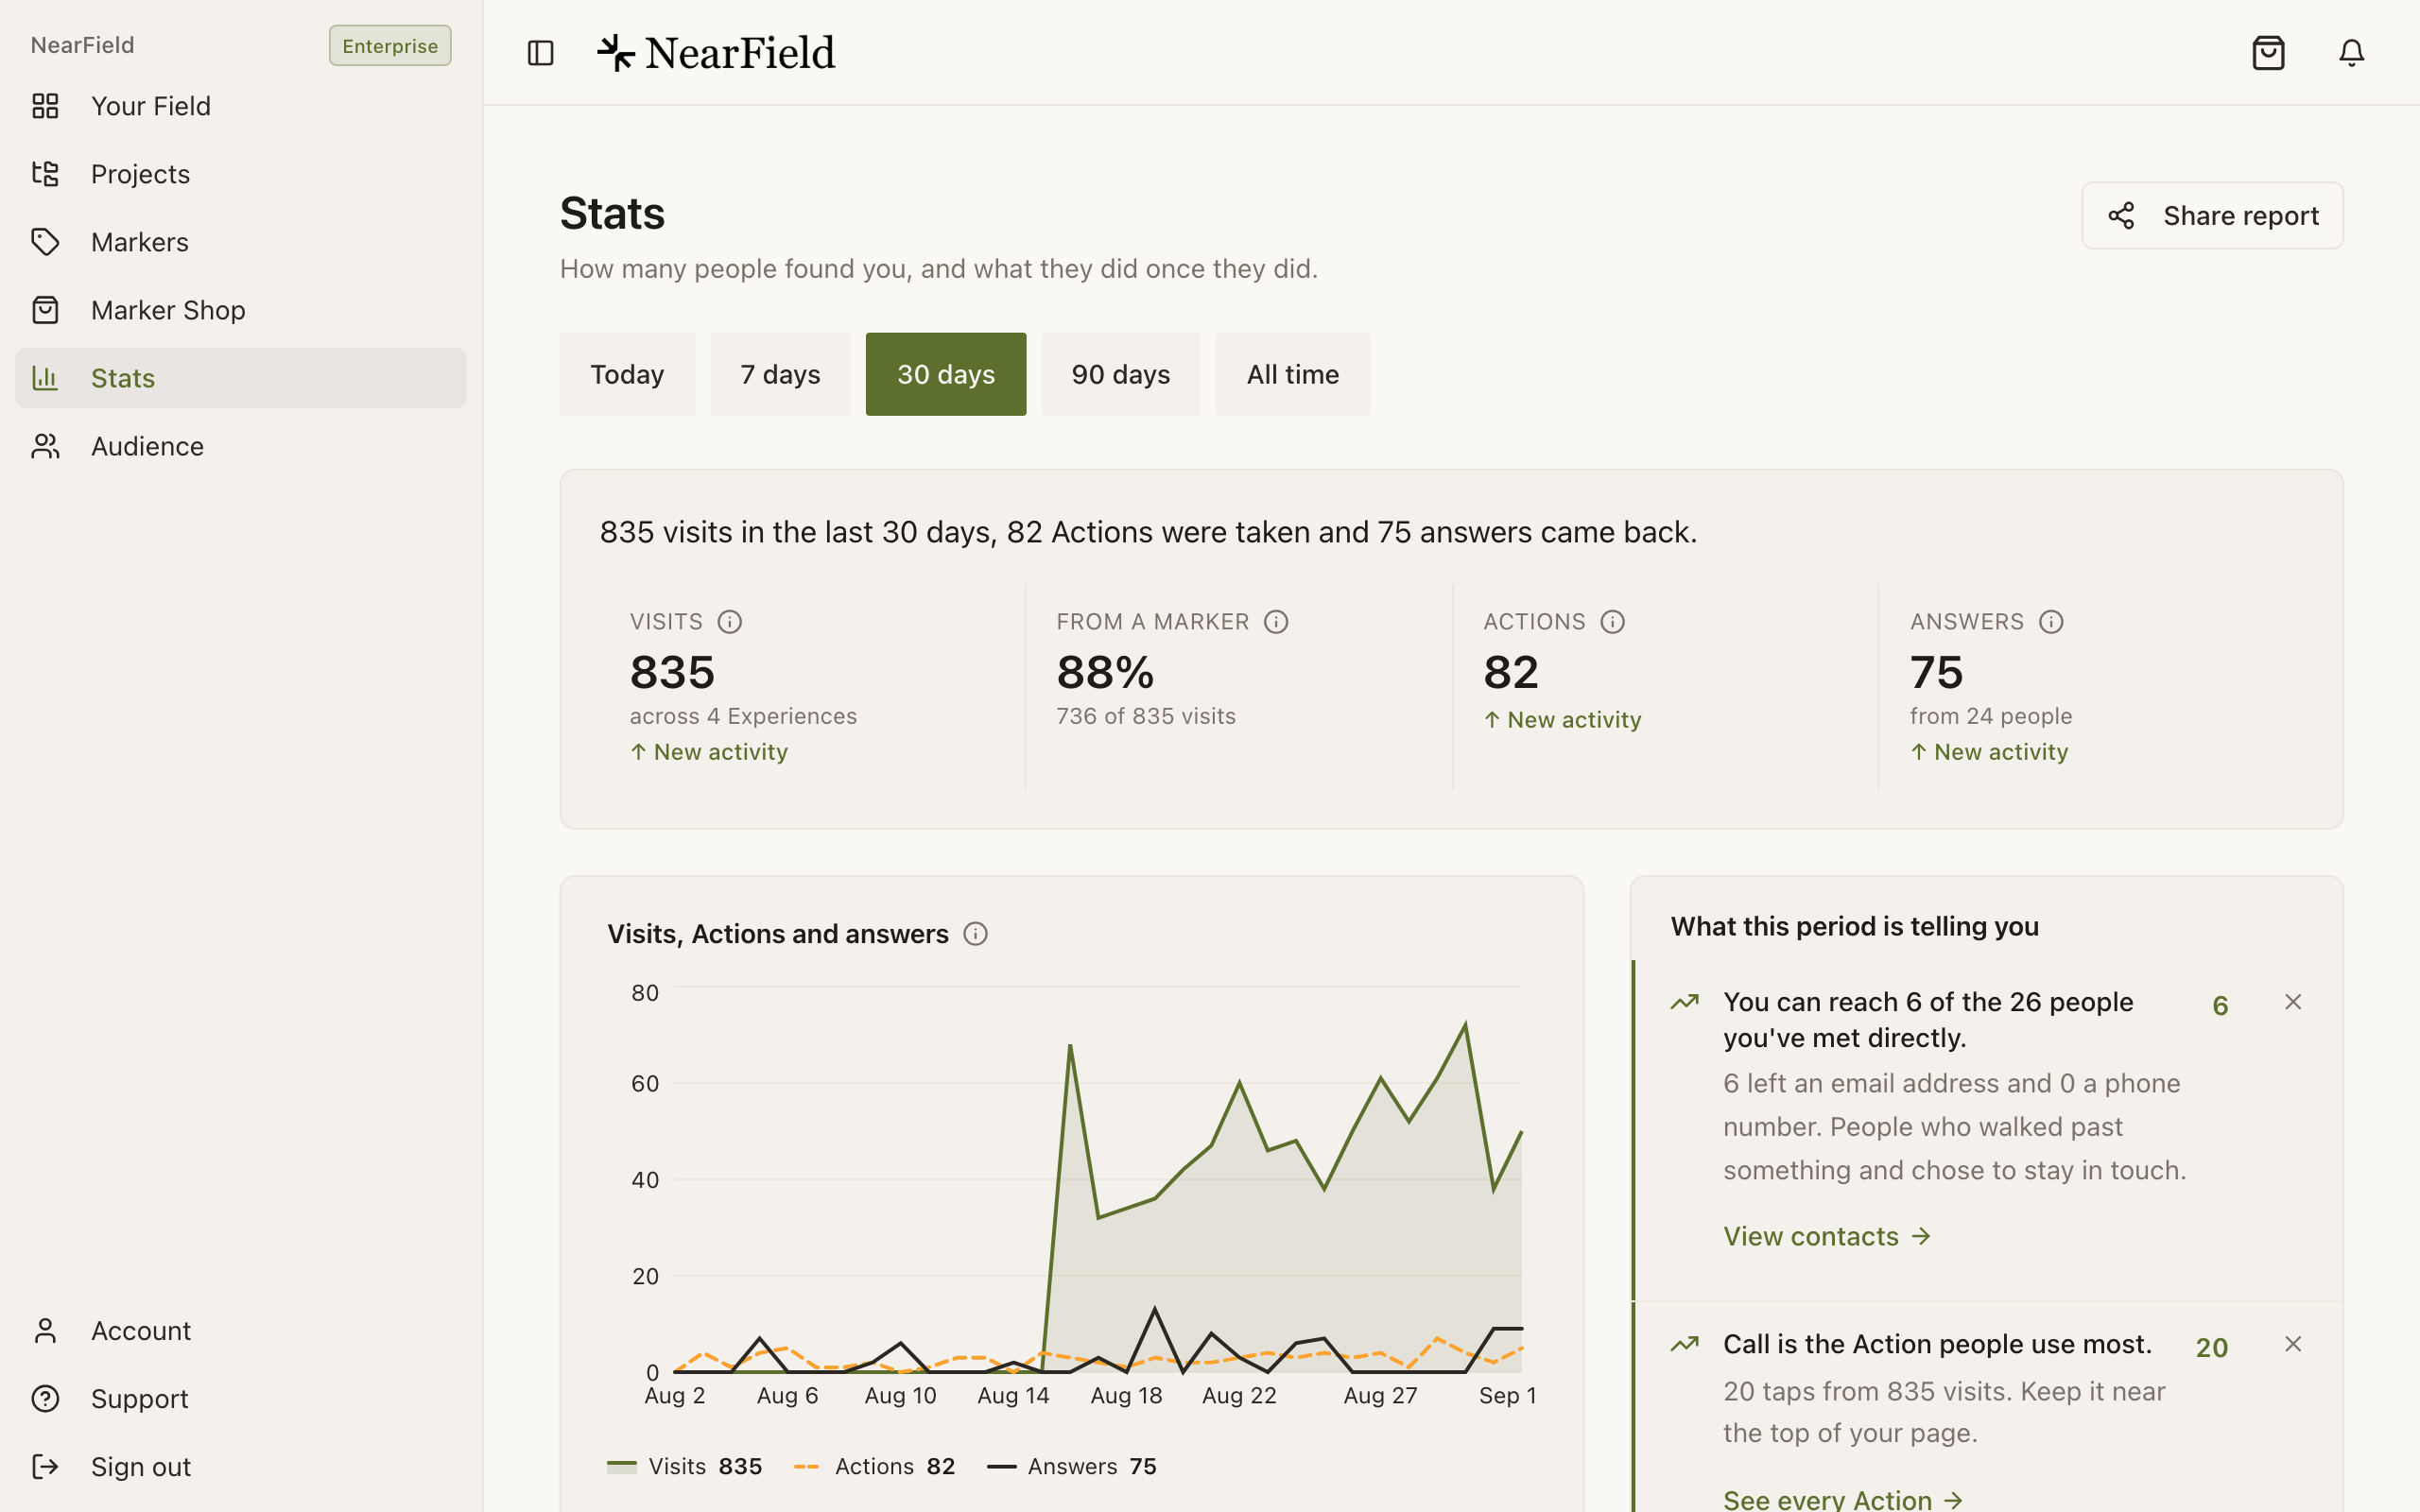This screenshot has height=1512, width=2420.
Task: Click the NearField logo in the header
Action: click(x=716, y=53)
